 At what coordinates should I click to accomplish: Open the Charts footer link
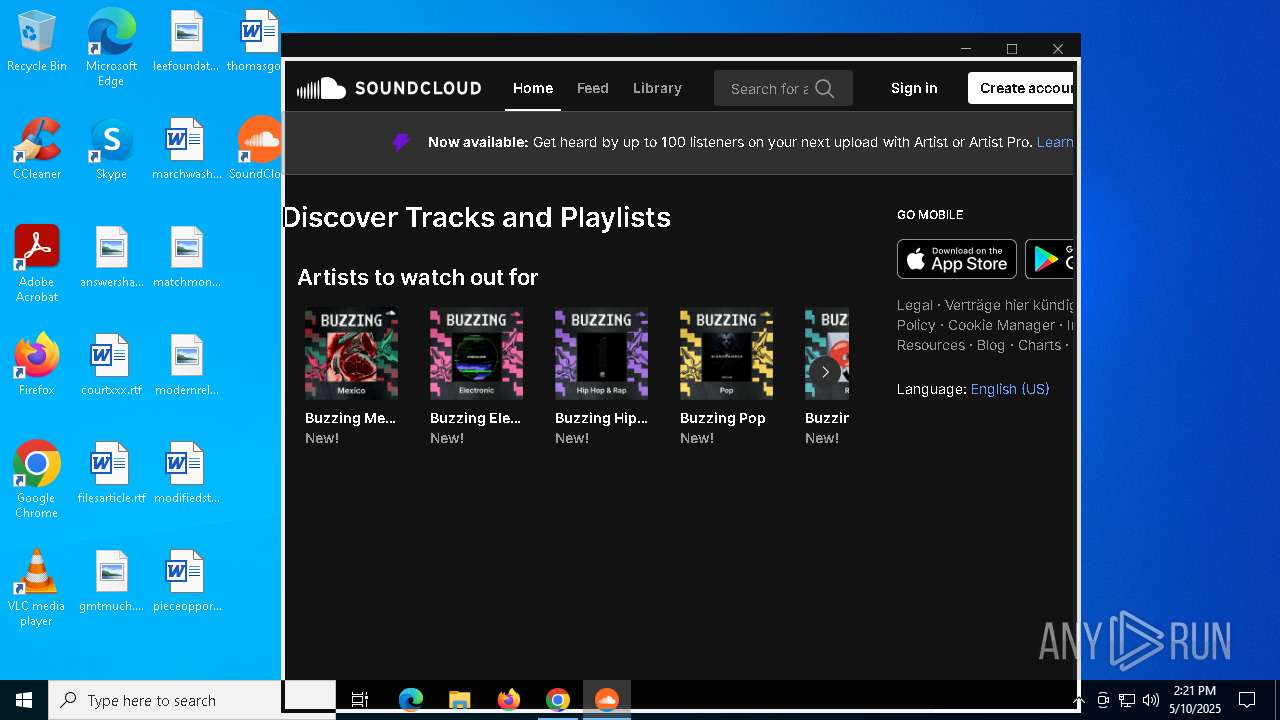coord(1040,345)
